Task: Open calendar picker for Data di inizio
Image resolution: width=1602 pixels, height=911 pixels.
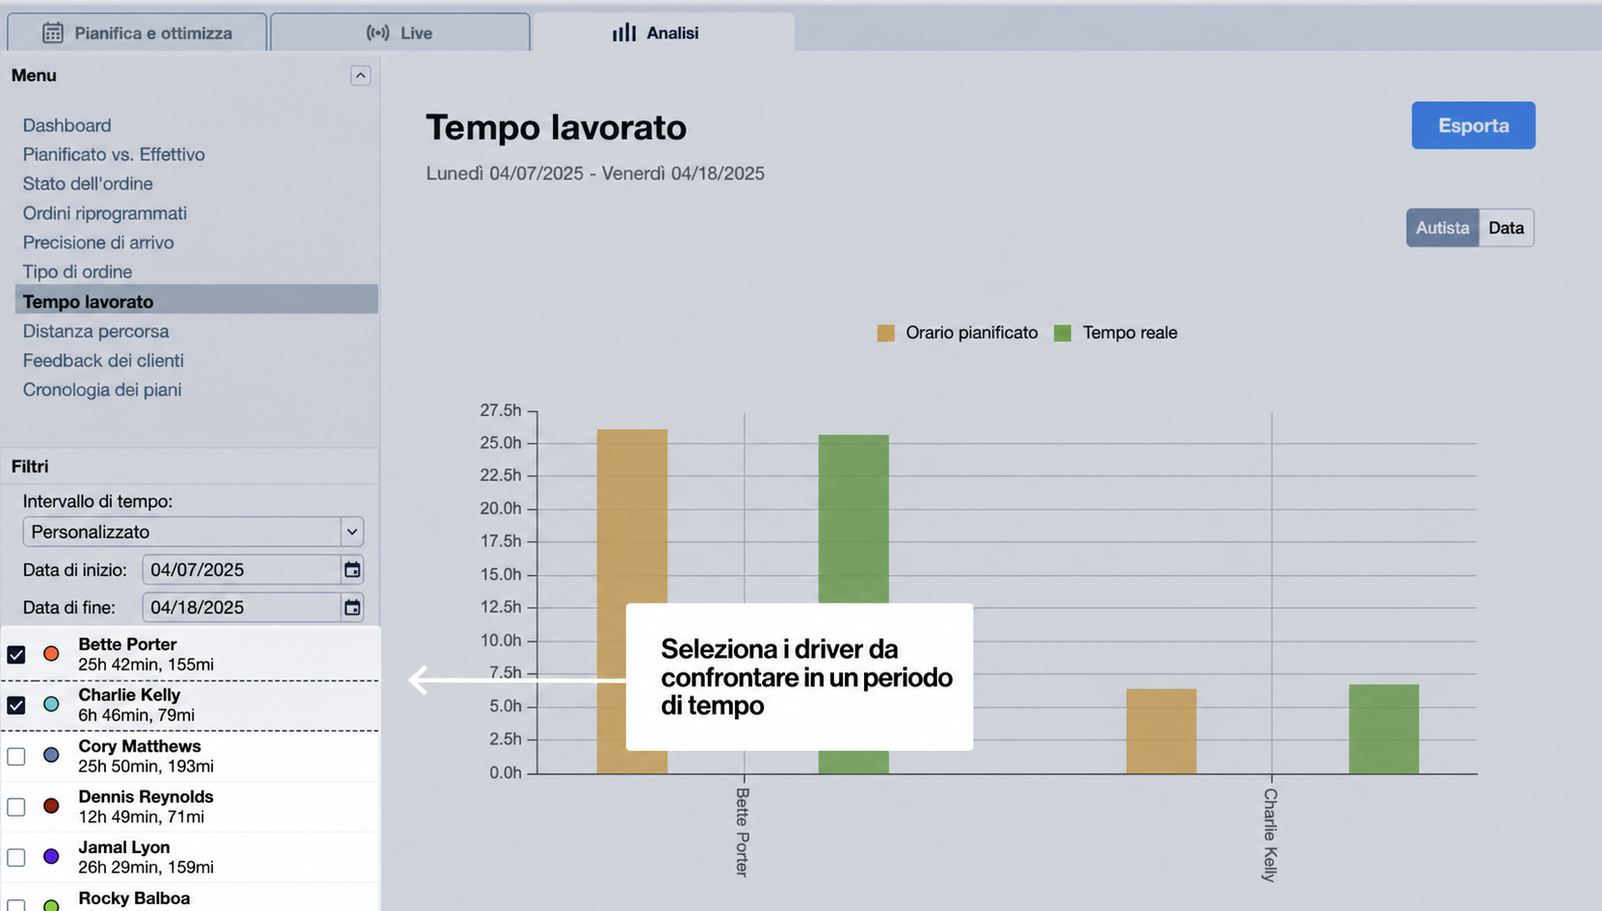Action: click(352, 570)
